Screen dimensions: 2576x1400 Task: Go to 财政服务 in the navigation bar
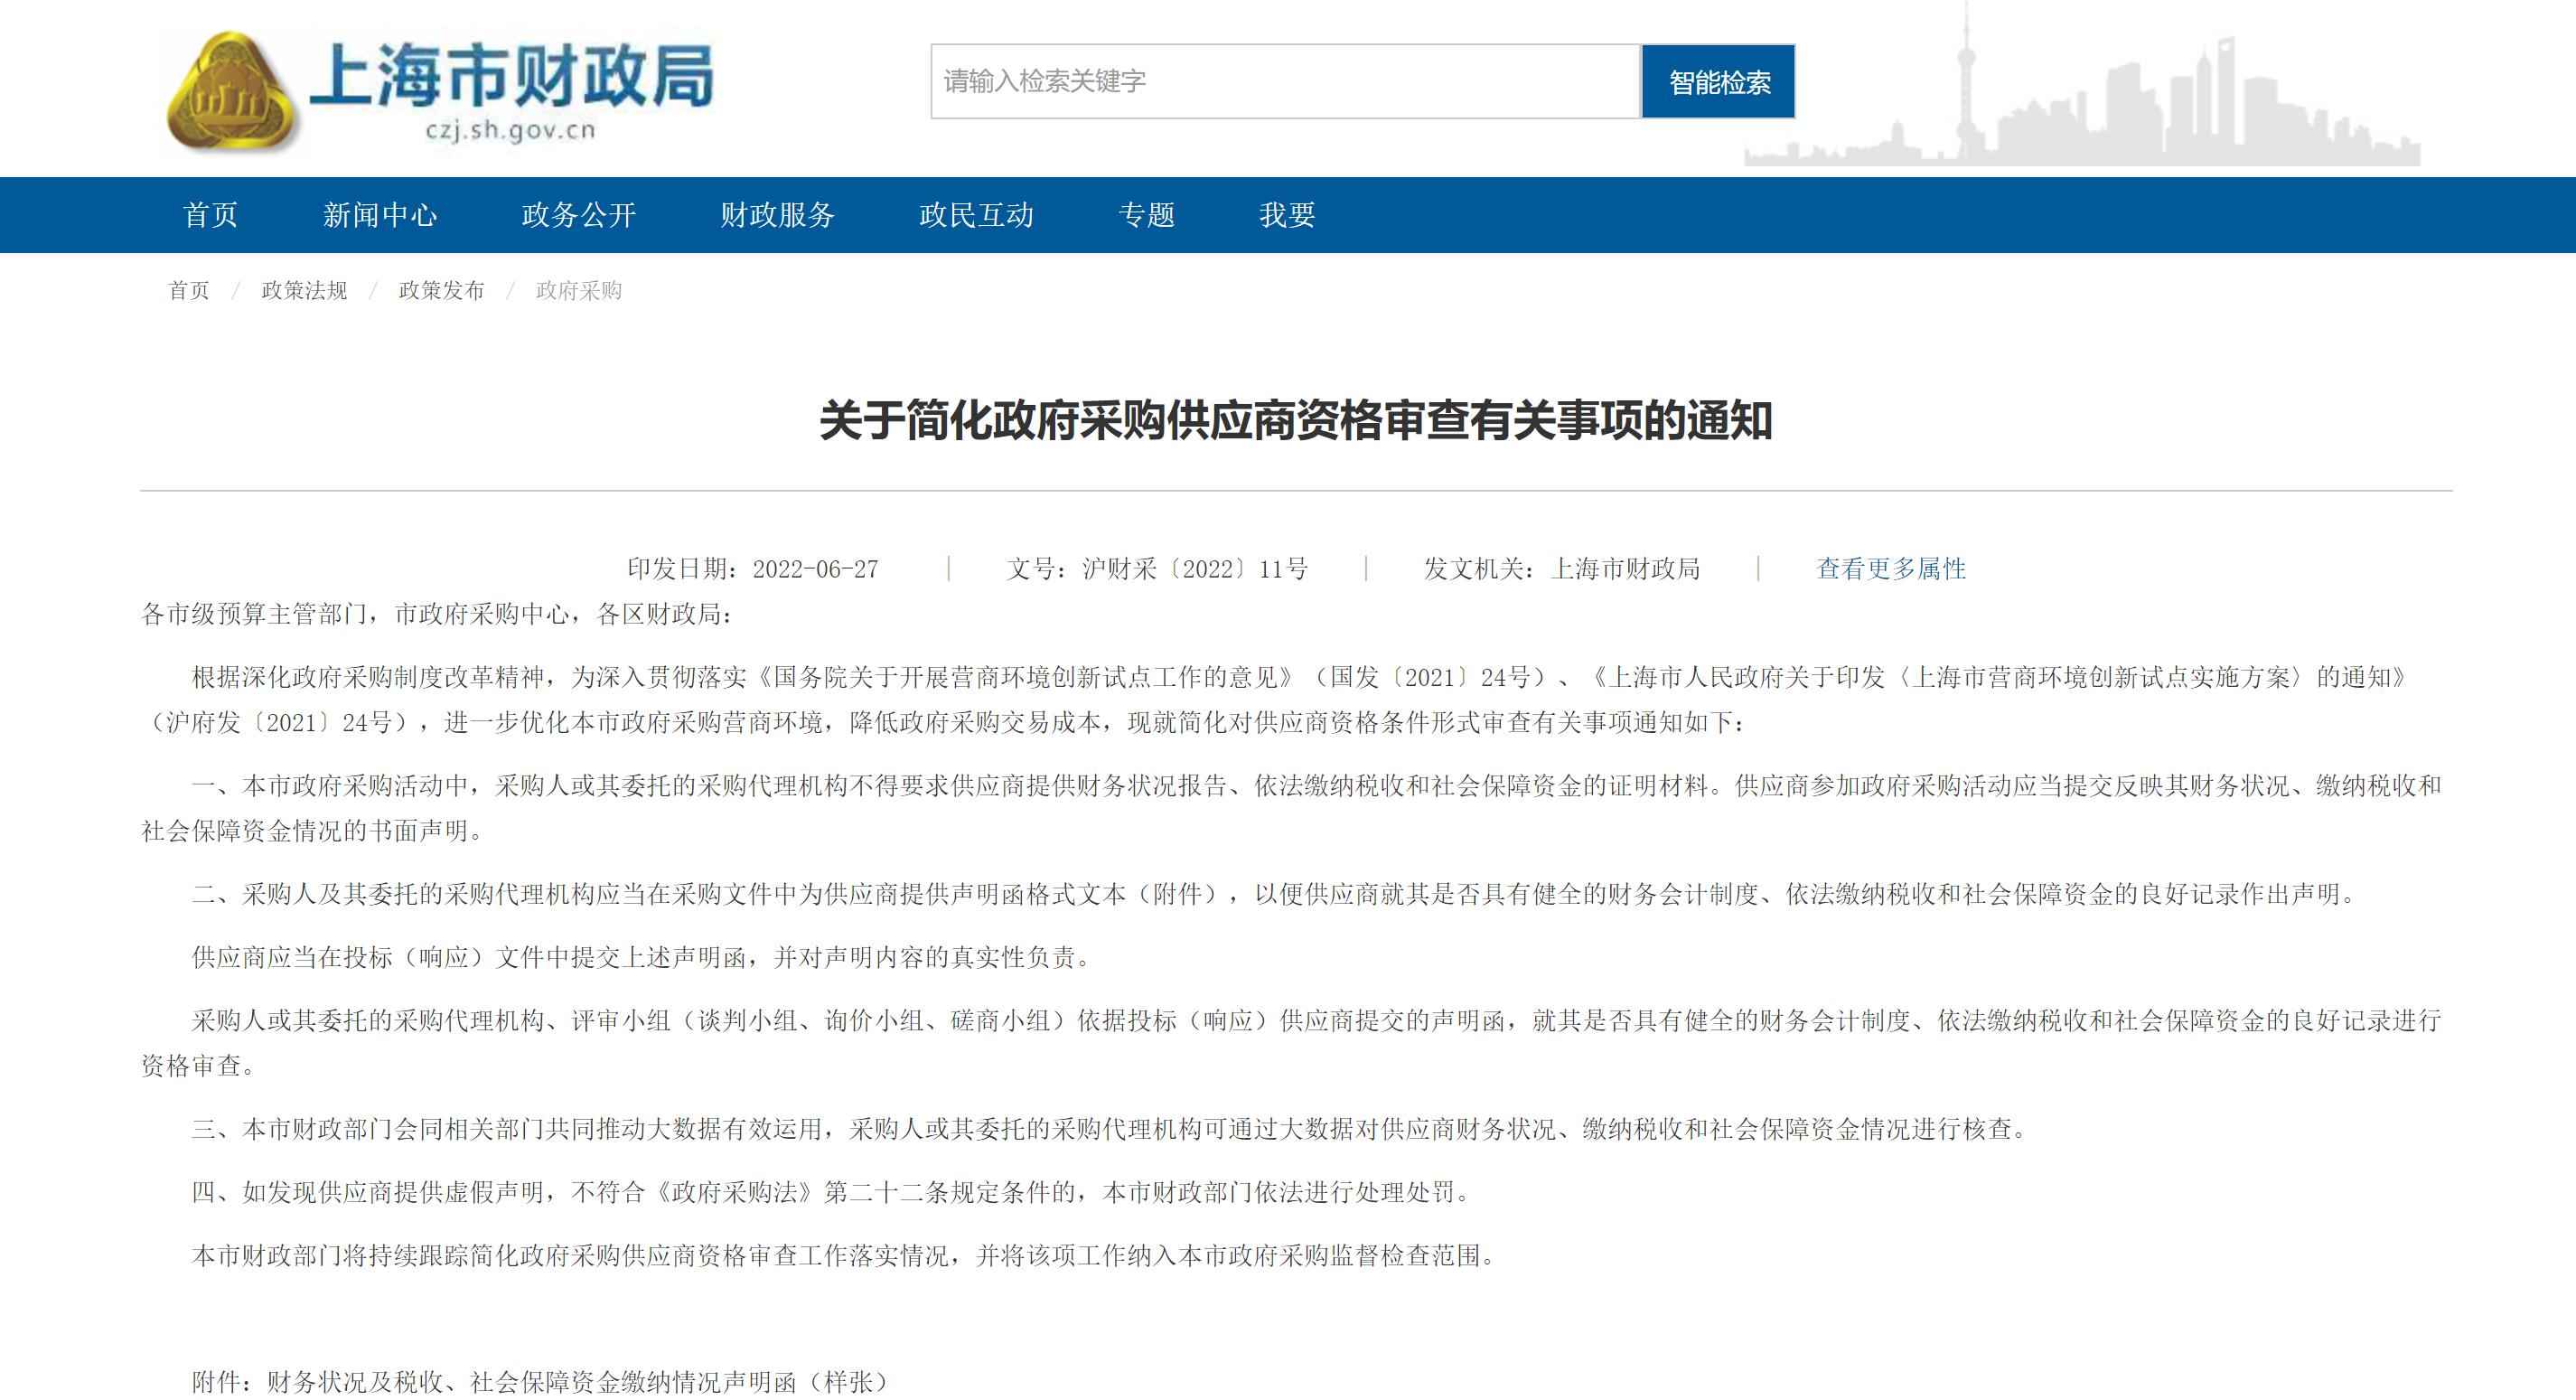pyautogui.click(x=777, y=215)
